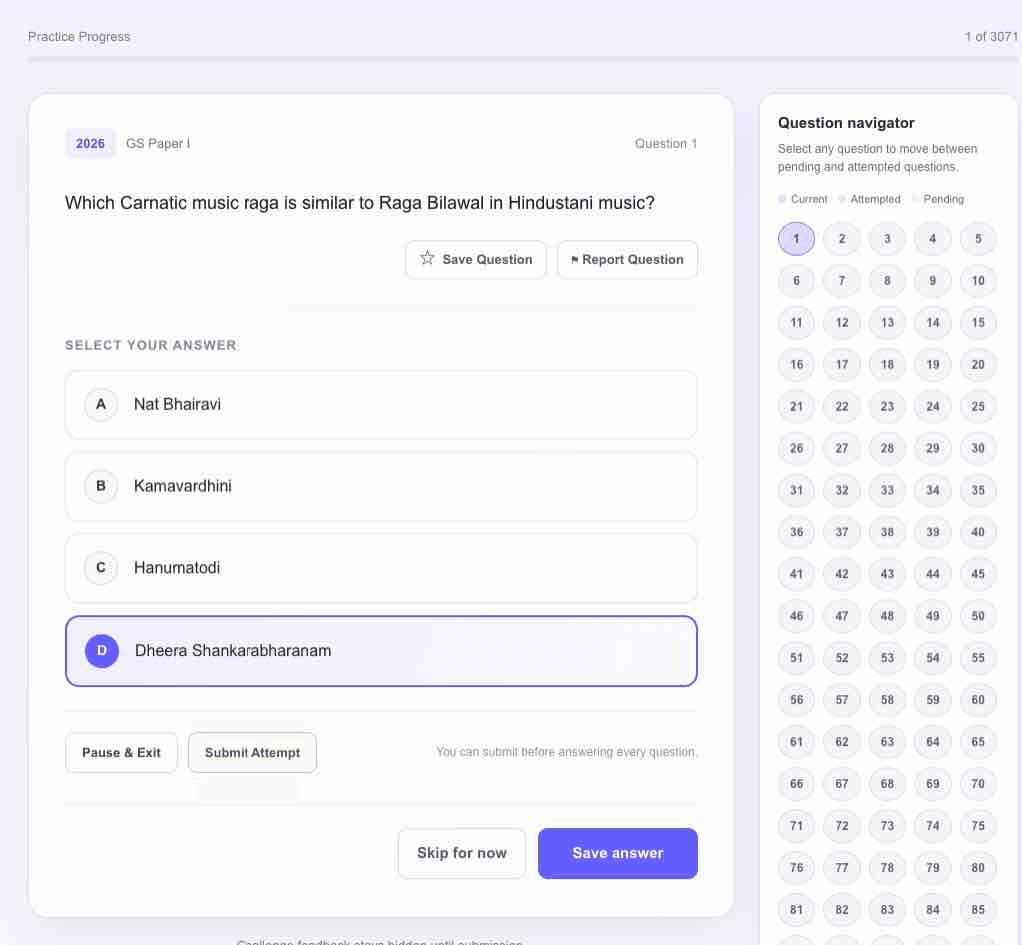Click the 2026 year badge

point(90,143)
